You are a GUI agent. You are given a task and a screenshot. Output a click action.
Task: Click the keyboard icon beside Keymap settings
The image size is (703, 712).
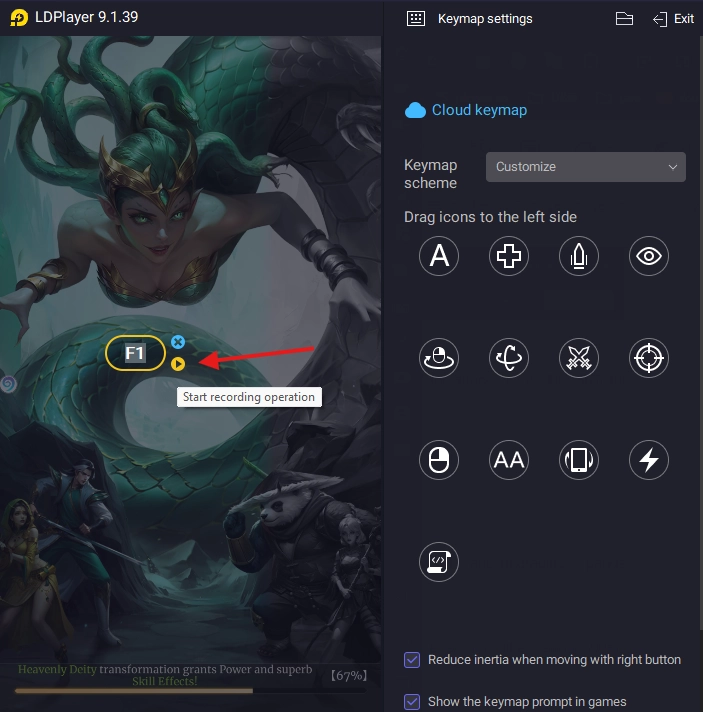(x=416, y=19)
